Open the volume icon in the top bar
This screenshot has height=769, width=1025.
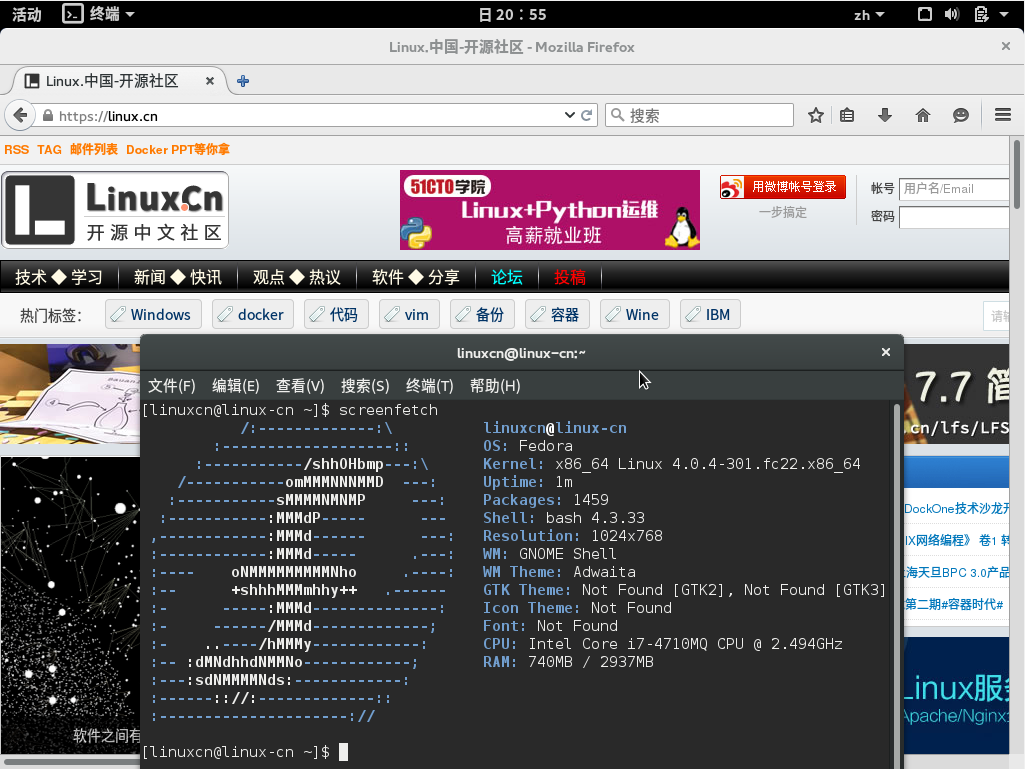pyautogui.click(x=952, y=14)
